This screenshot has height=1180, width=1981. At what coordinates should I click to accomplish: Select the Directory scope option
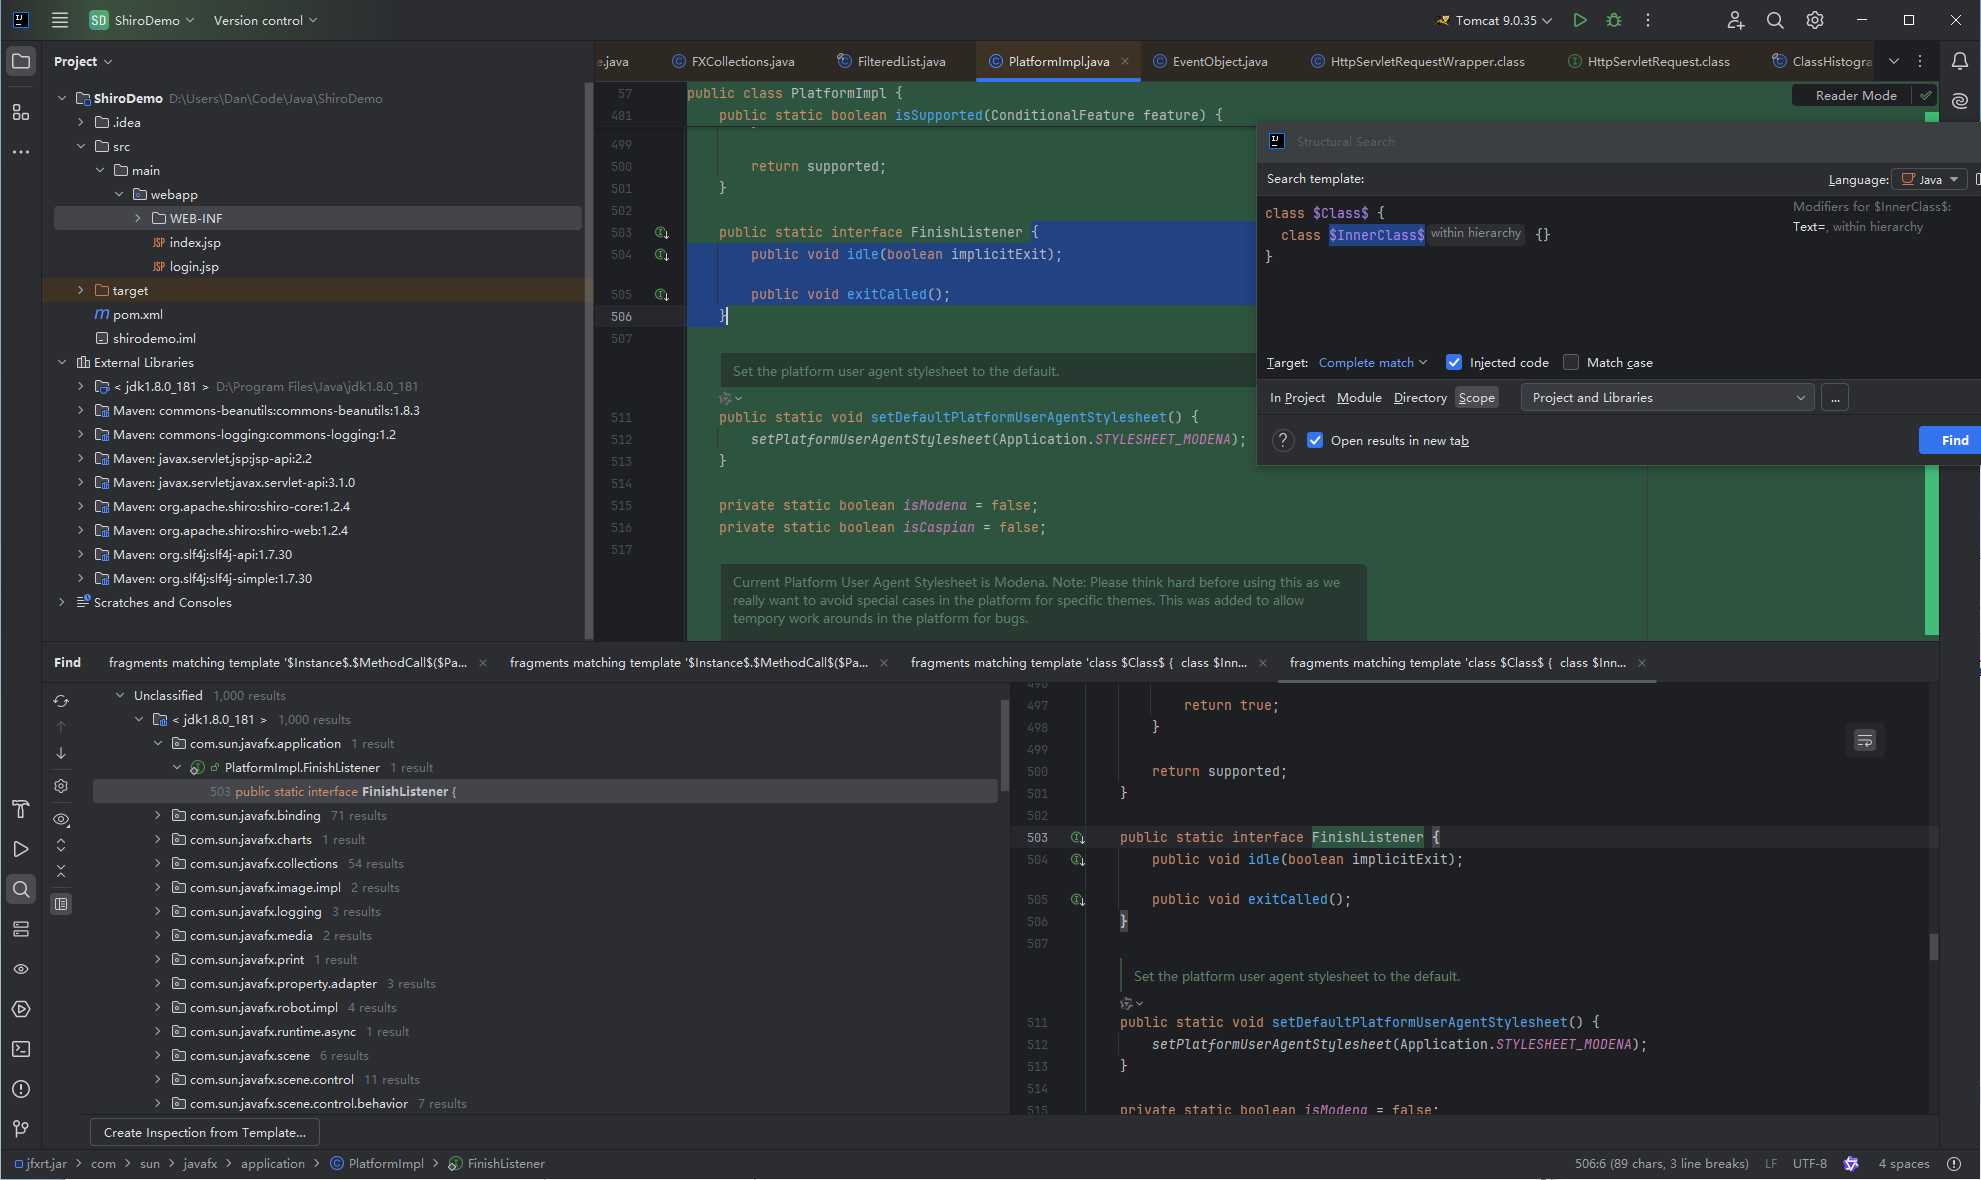click(x=1420, y=398)
